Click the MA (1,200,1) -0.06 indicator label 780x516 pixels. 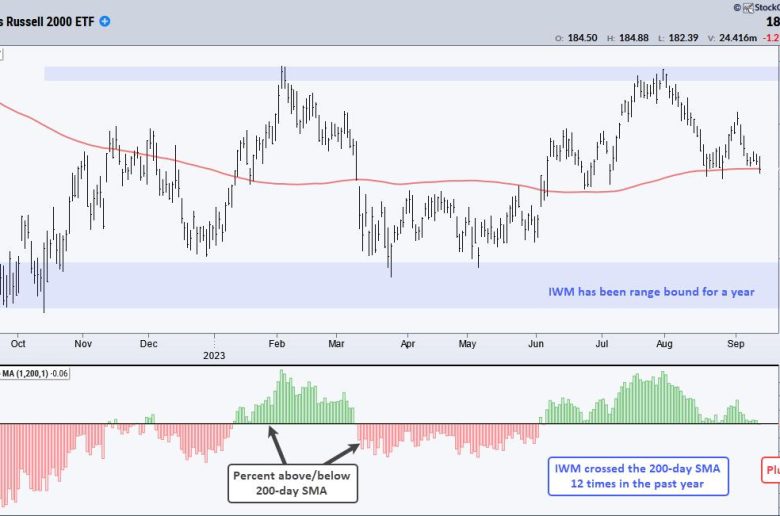pos(35,373)
